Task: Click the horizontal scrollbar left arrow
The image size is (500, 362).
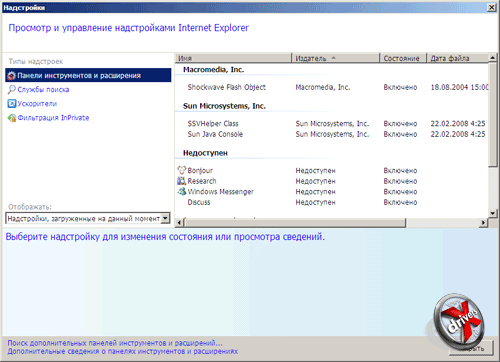Action: click(x=179, y=223)
